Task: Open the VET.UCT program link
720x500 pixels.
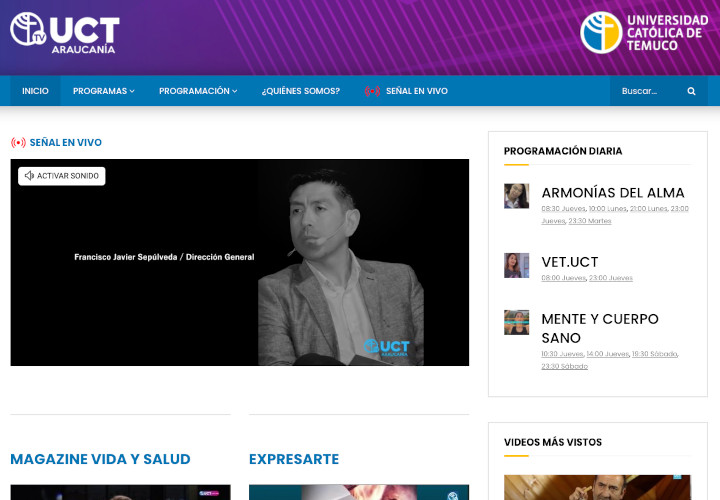Action: [x=570, y=262]
